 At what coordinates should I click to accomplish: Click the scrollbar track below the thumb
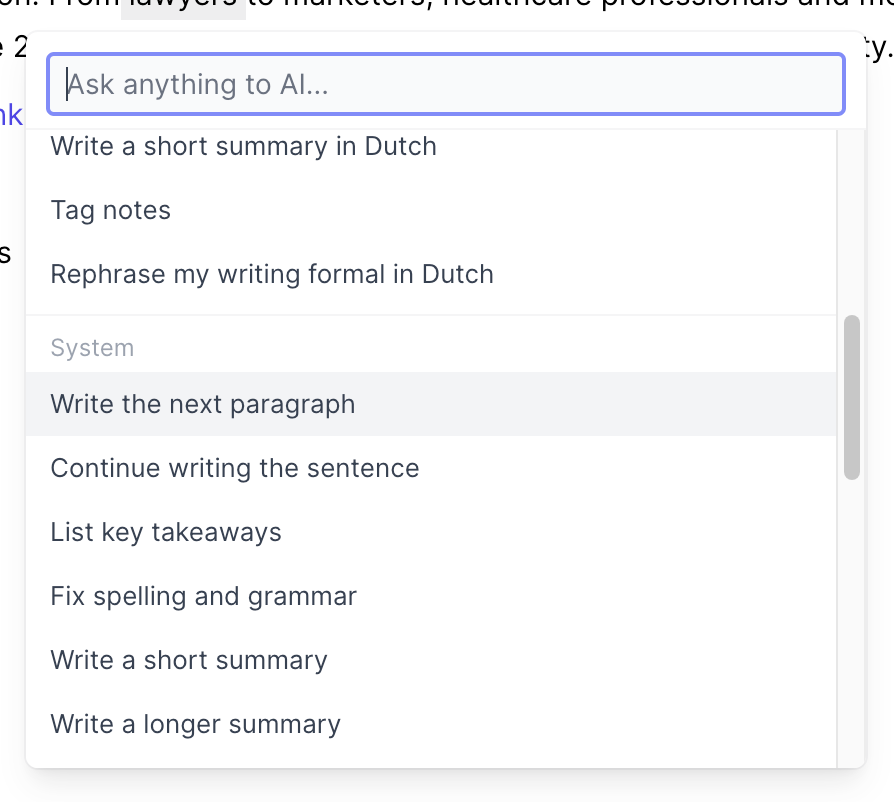coord(852,621)
